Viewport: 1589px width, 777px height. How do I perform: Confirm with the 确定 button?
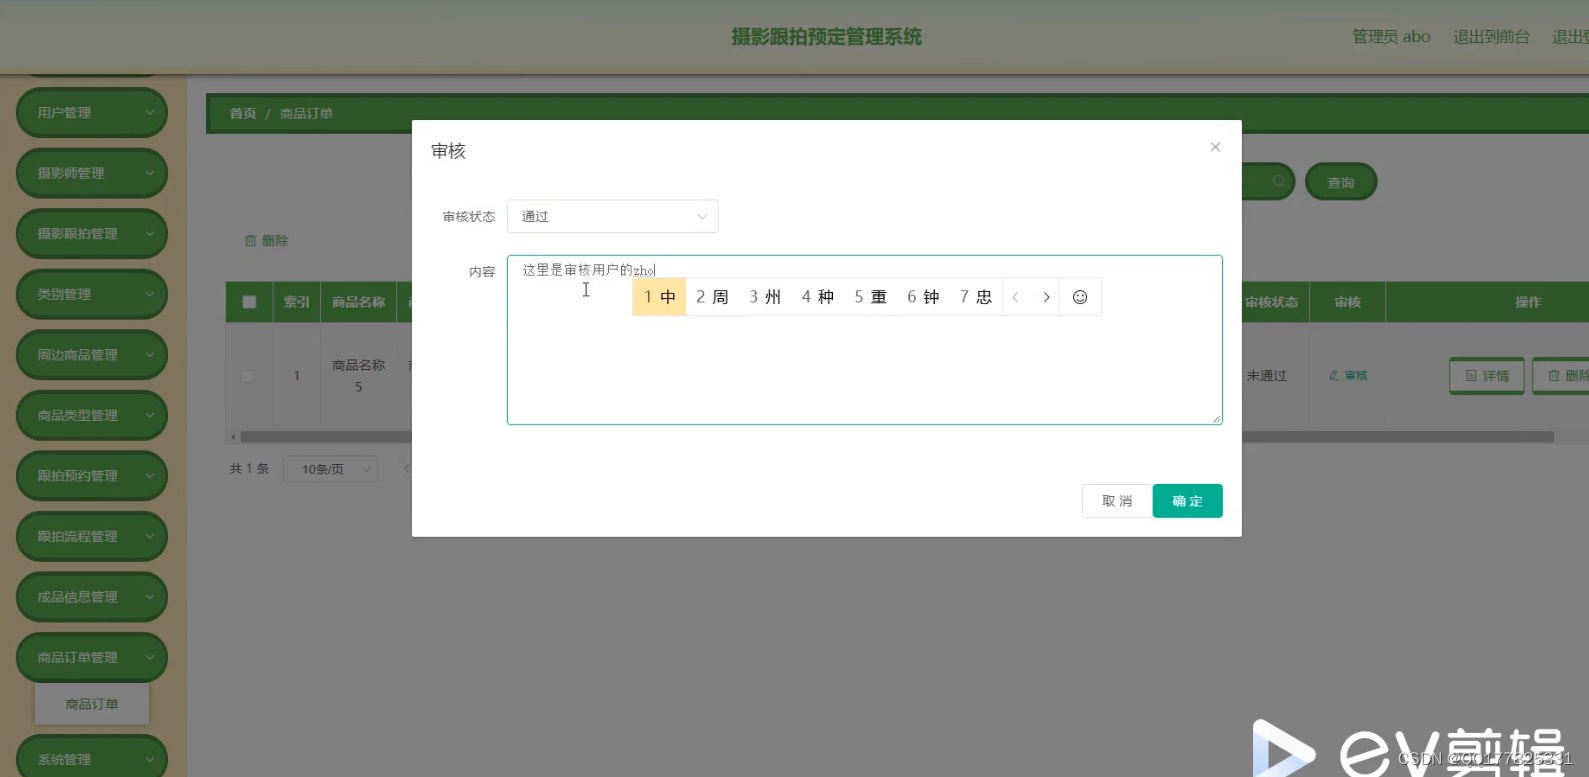click(x=1187, y=501)
